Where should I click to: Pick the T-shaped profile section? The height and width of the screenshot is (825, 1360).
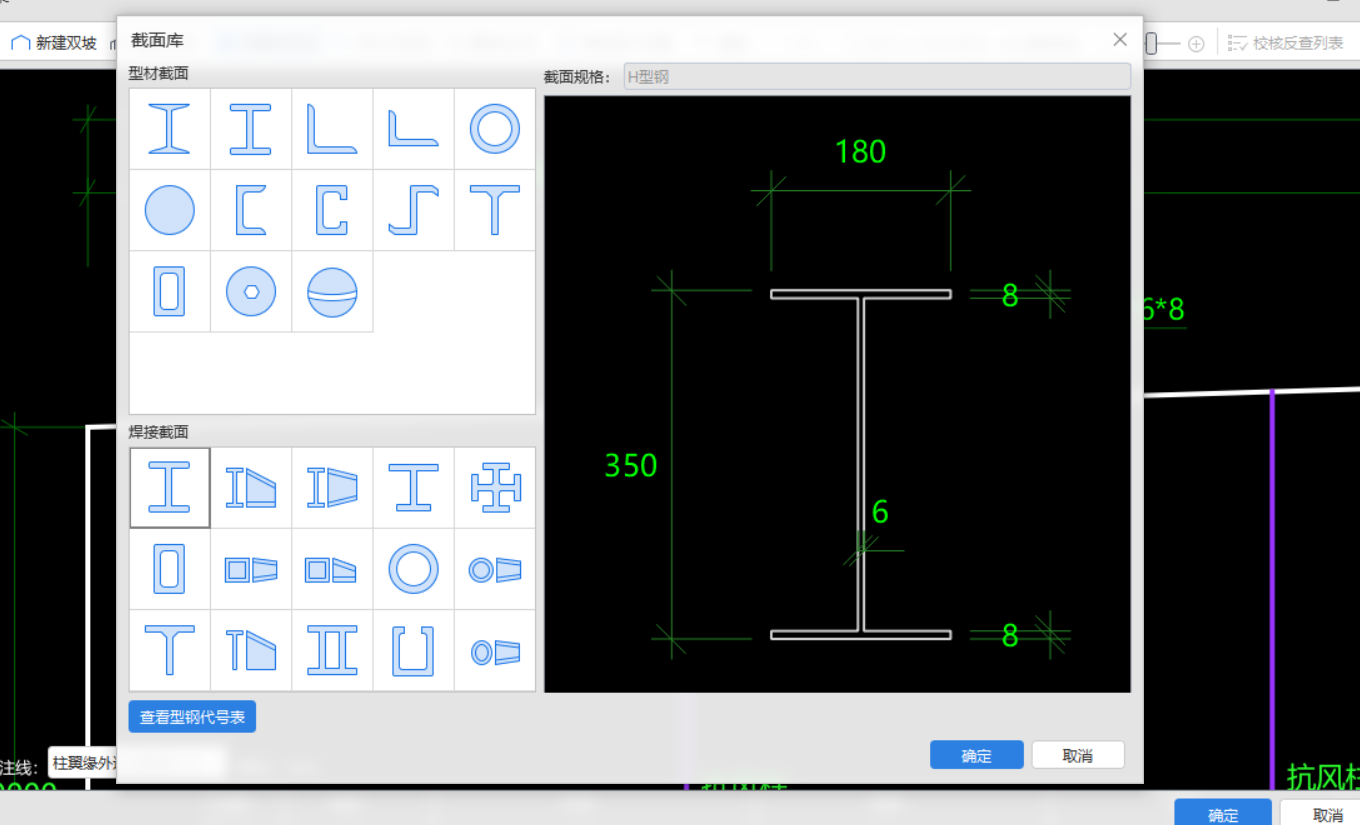pos(494,210)
